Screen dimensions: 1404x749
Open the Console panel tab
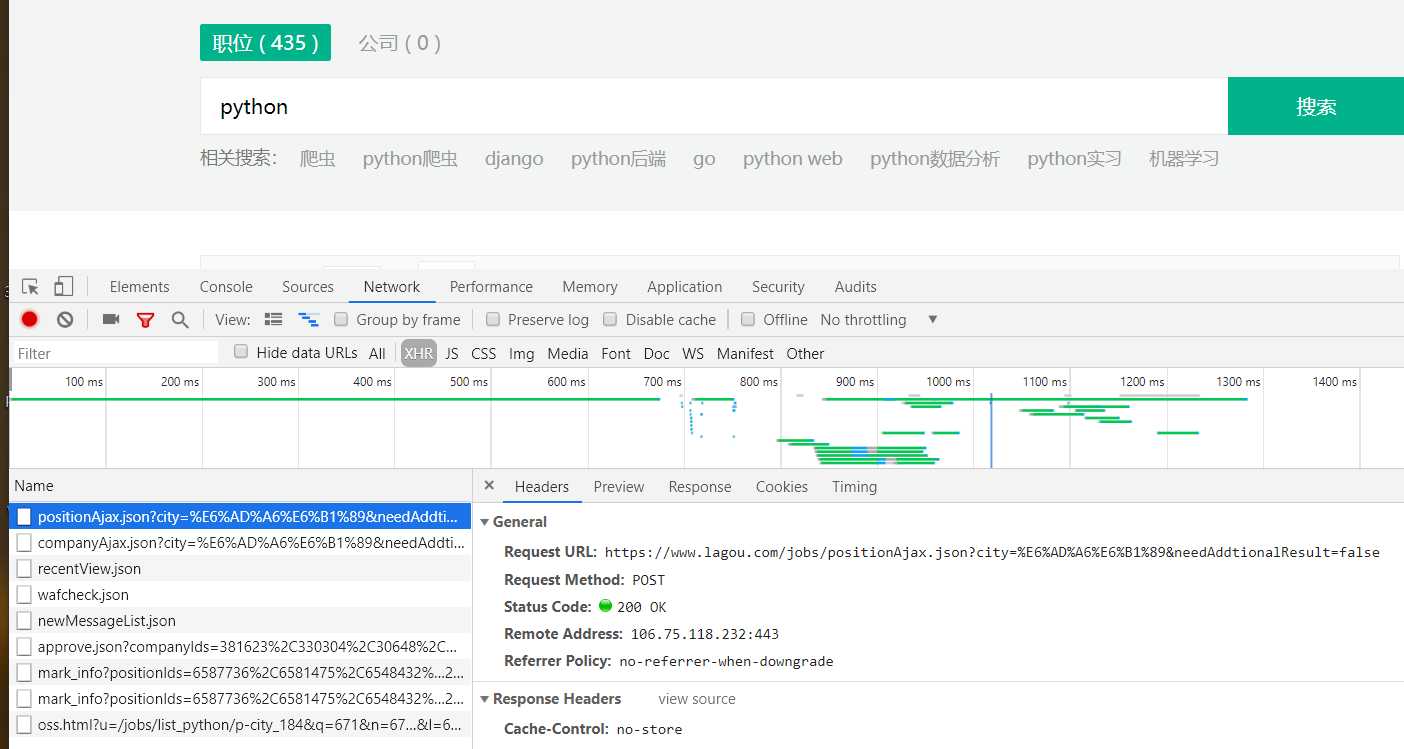tap(226, 287)
